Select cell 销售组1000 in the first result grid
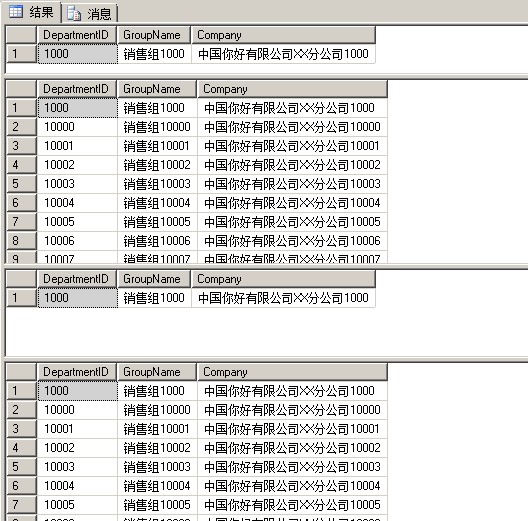Image resolution: width=528 pixels, height=521 pixels. pos(154,54)
